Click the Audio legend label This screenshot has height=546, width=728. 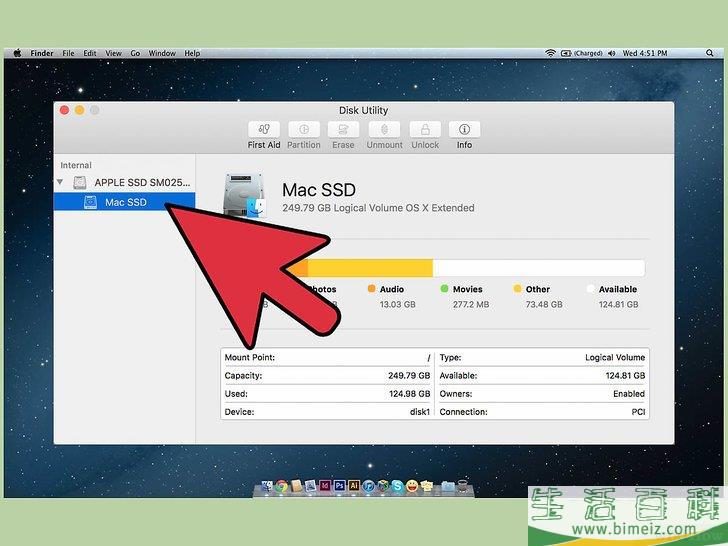point(392,289)
